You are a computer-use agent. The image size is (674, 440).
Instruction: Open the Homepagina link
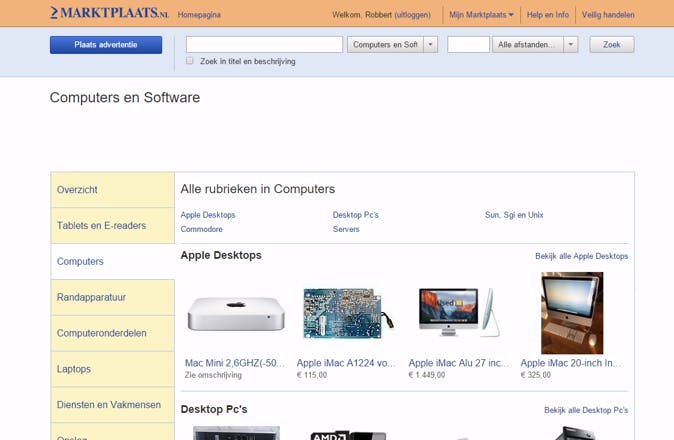click(199, 15)
